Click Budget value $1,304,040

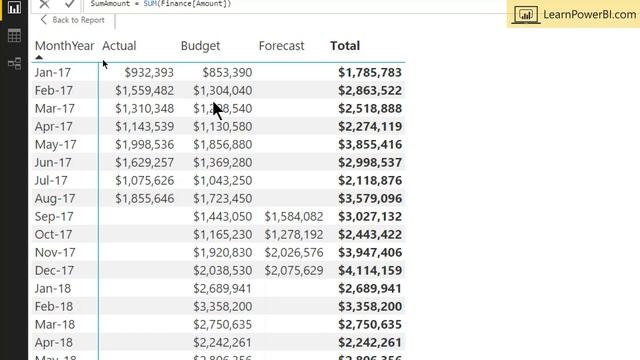point(223,91)
